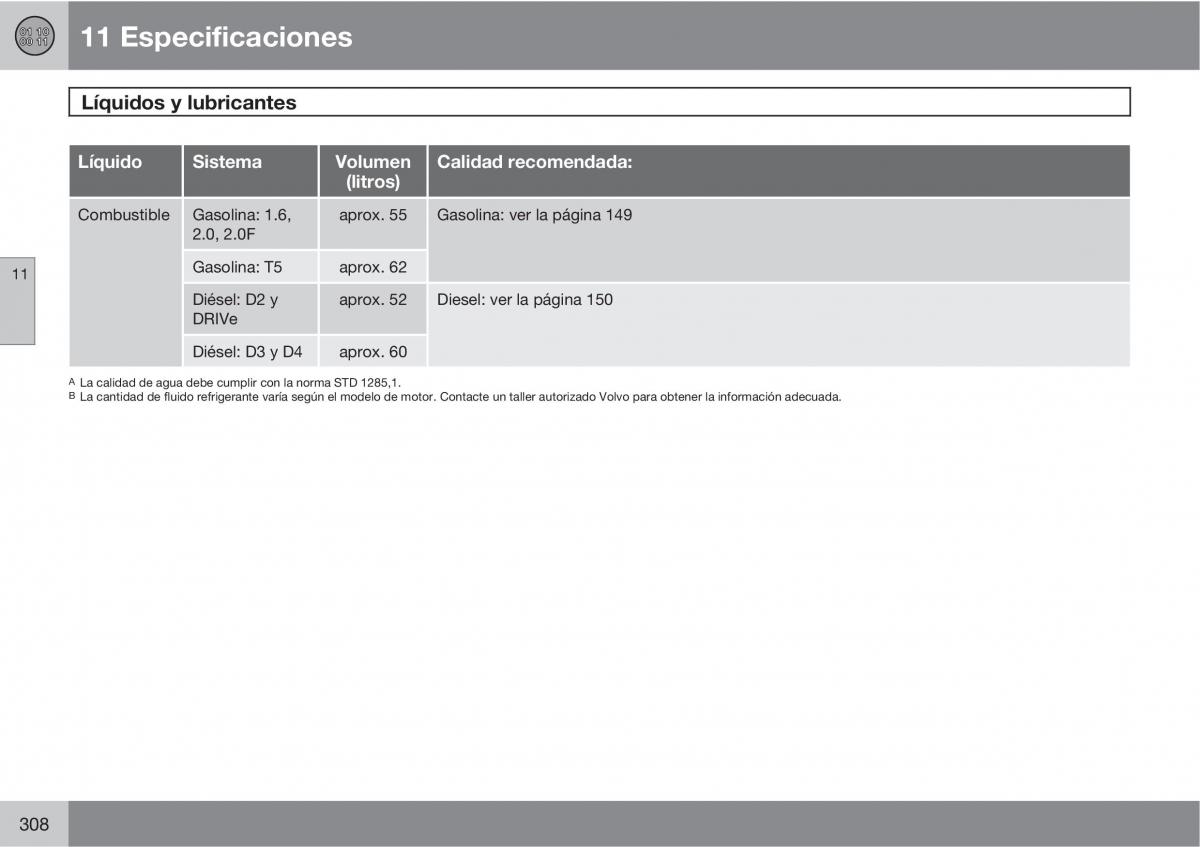Click the chapter icon beside the Especificaciones title
Screen dimensions: 1200x847
click(x=33, y=37)
